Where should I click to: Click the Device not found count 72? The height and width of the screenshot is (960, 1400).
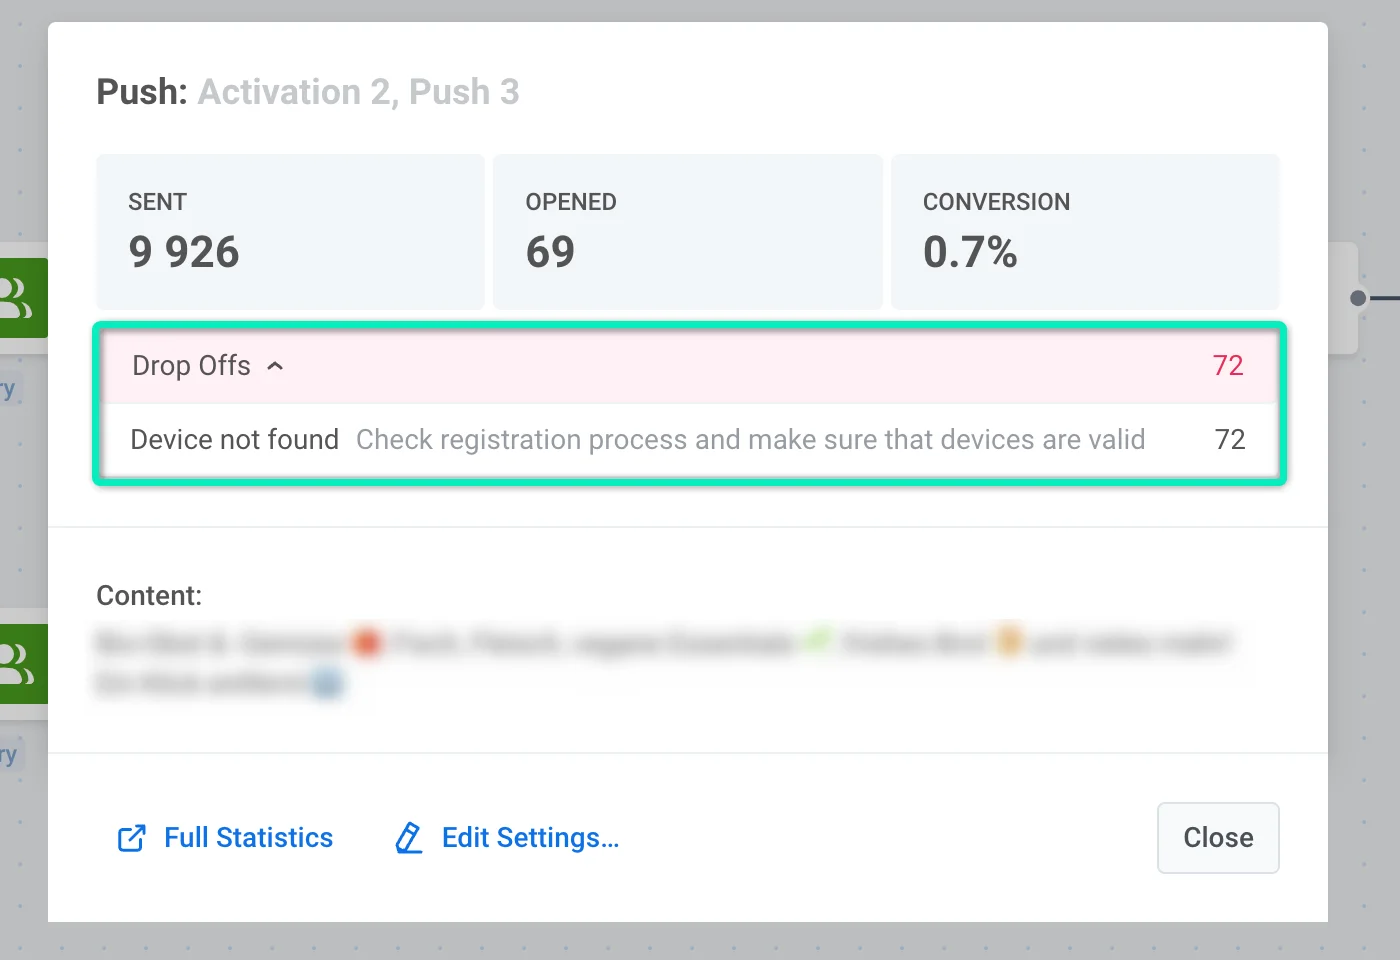pos(1229,440)
